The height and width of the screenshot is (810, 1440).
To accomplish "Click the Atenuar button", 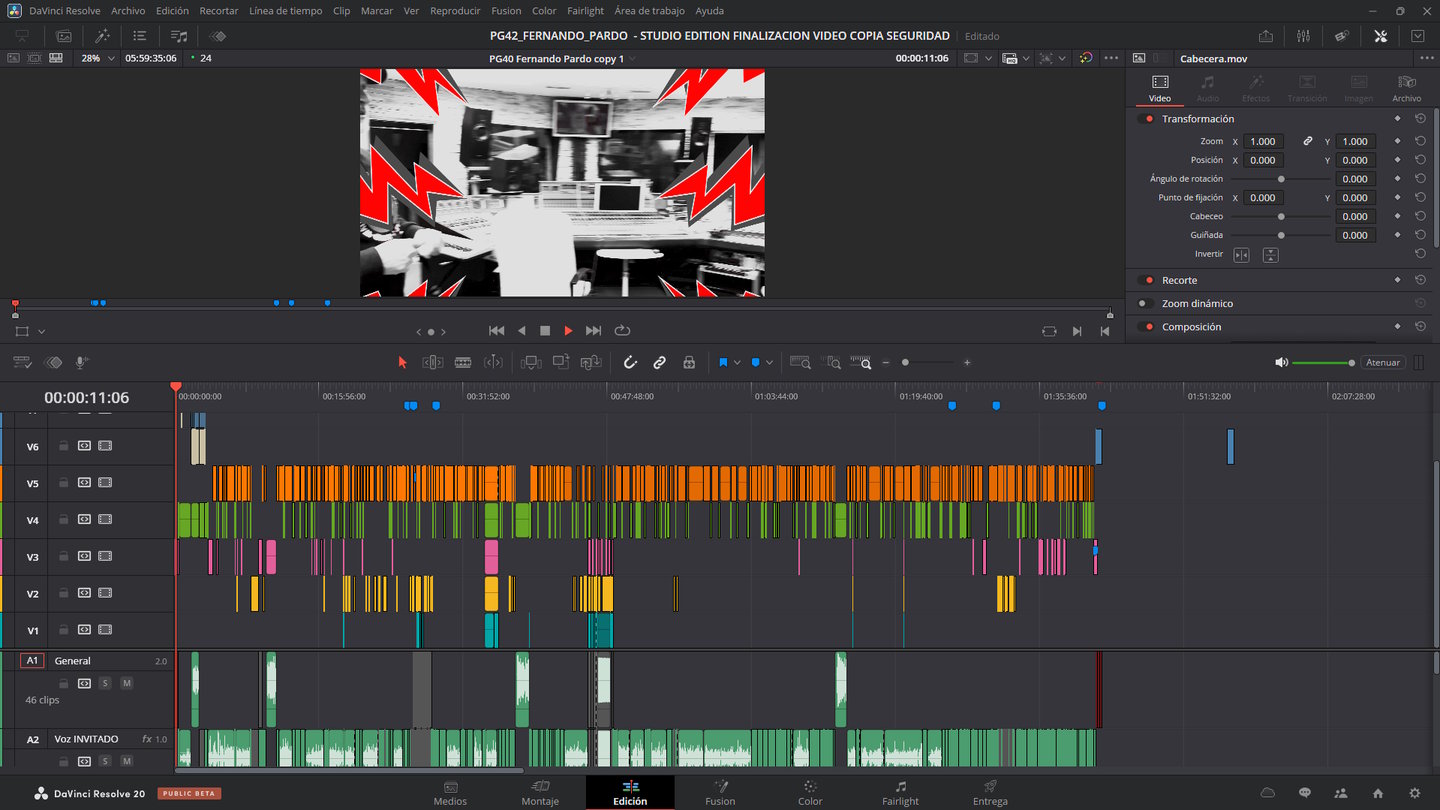I will tap(1383, 363).
